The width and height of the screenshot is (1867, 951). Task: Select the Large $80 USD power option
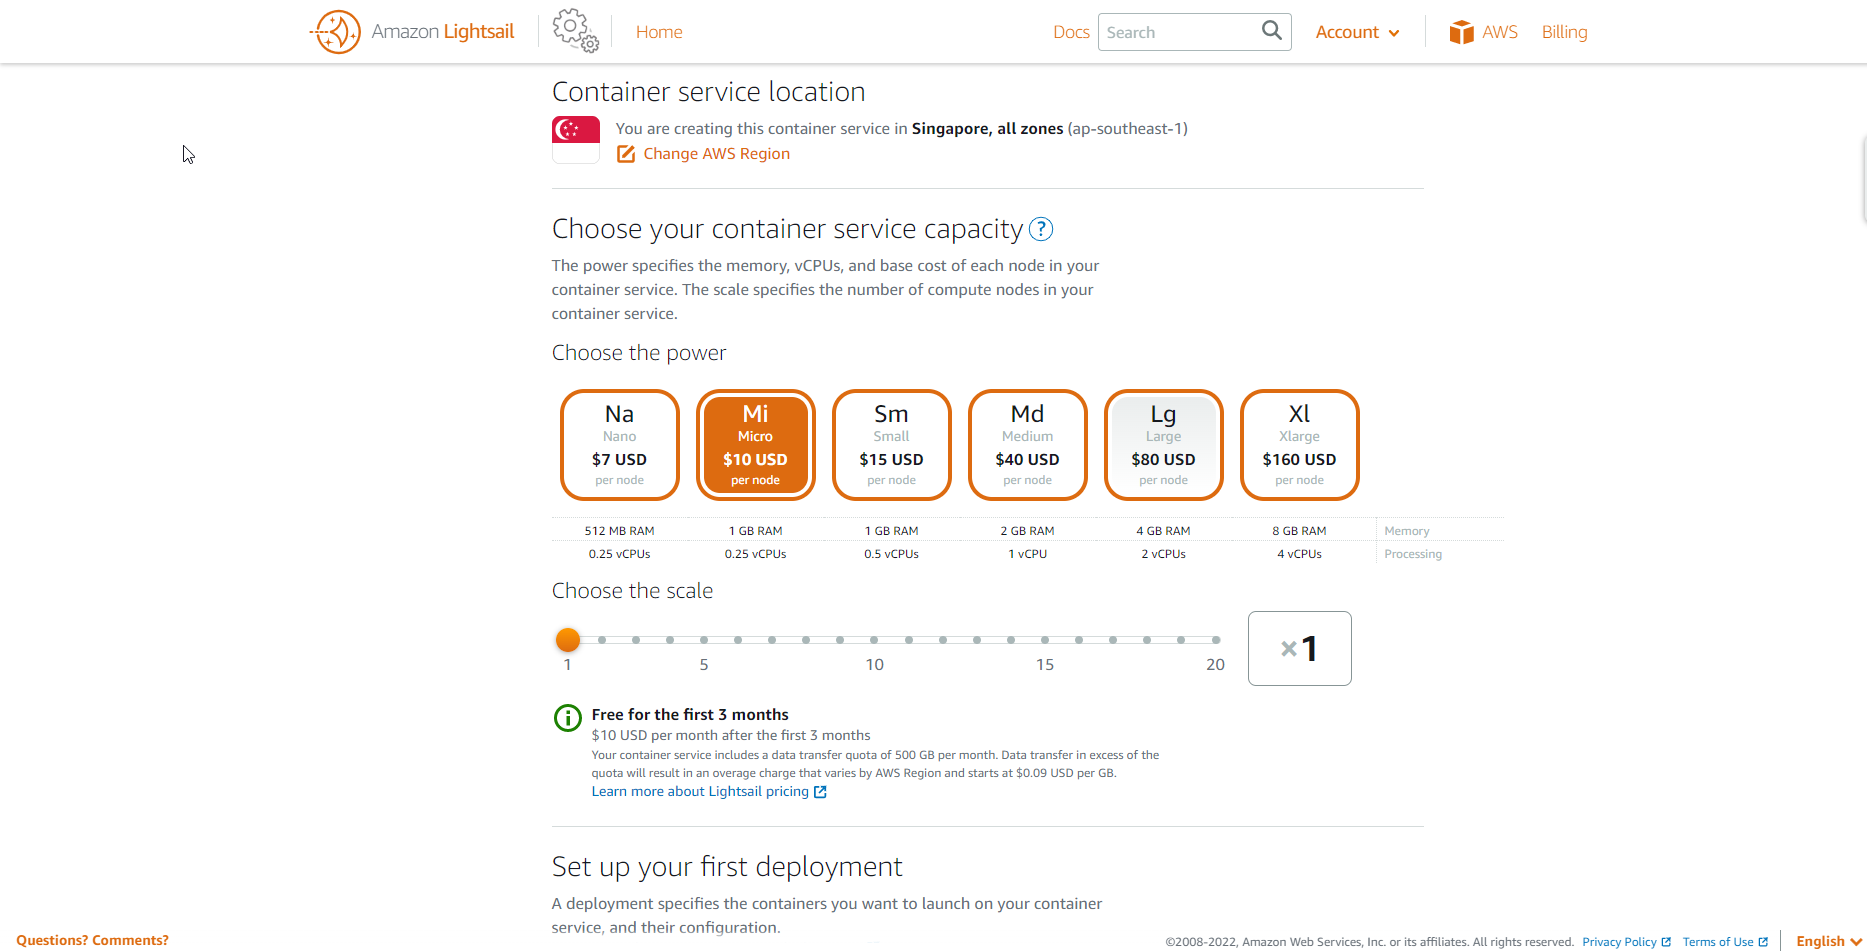click(1164, 445)
